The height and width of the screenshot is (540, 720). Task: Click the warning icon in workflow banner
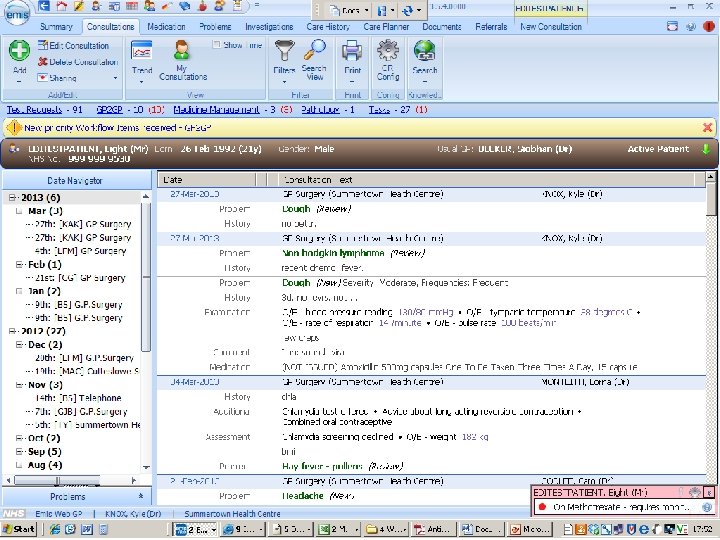coord(14,128)
